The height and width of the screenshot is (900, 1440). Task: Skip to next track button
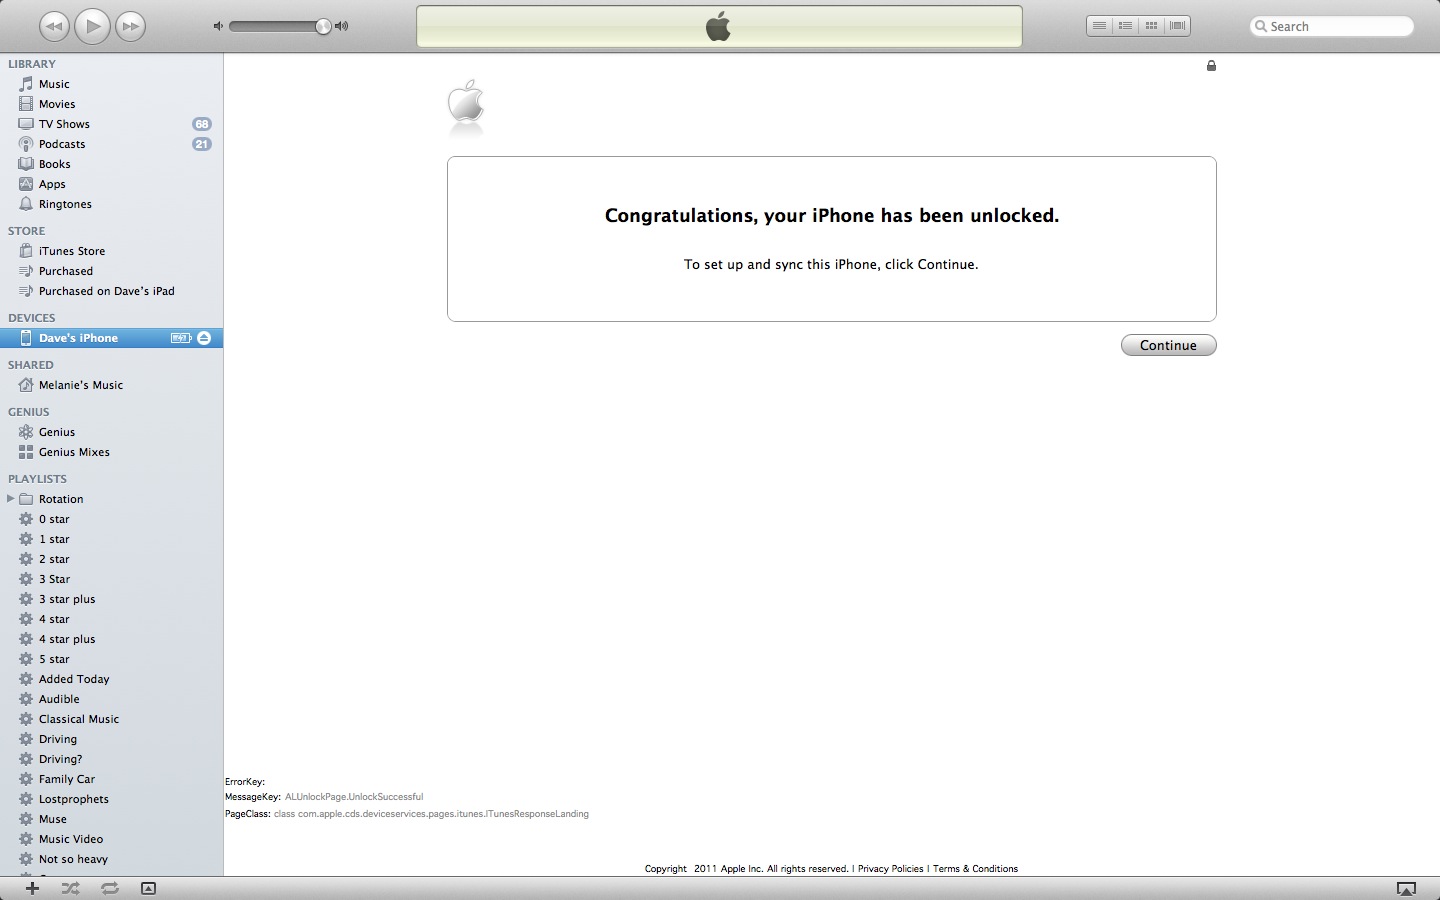point(130,27)
